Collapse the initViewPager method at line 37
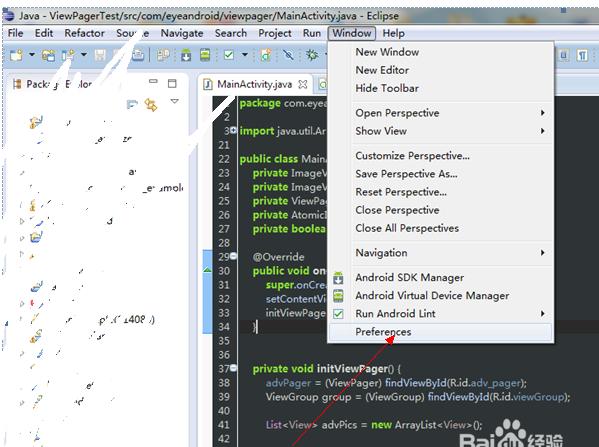Viewport: 599px width, 447px height. (x=233, y=368)
